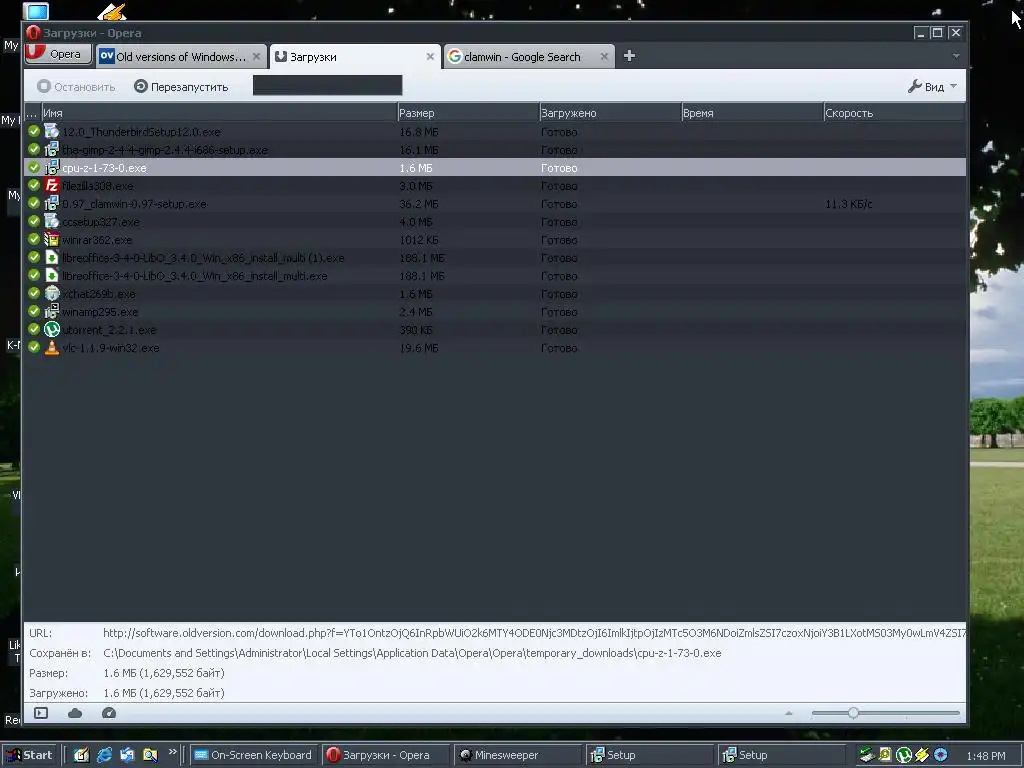1024x768 pixels.
Task: Select ccsetup327.exe download row
Action: pos(495,222)
